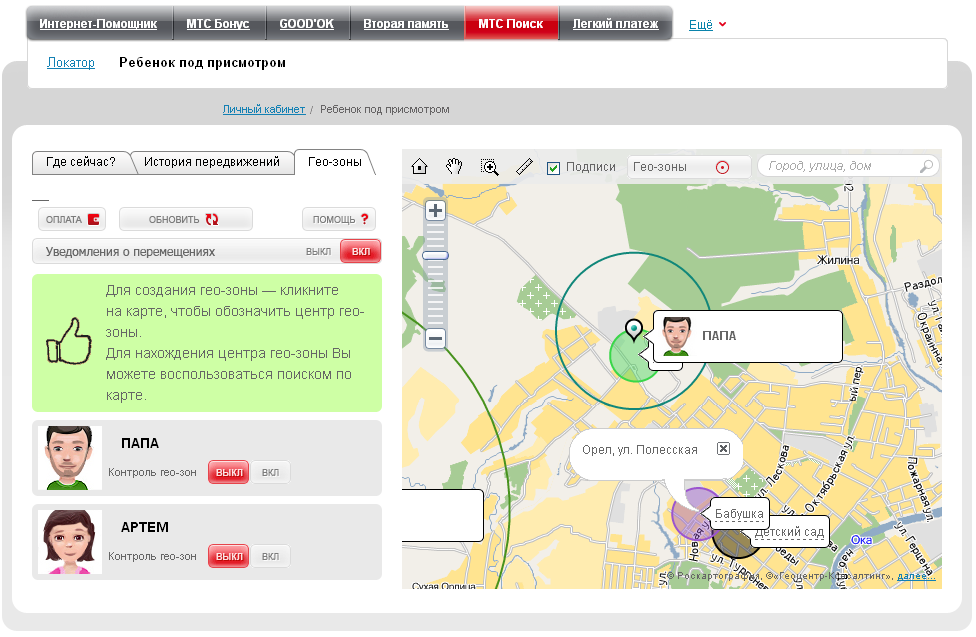Open the Личный кабинет breadcrumb link
Viewport: 976px width, 637px height.
coord(264,109)
